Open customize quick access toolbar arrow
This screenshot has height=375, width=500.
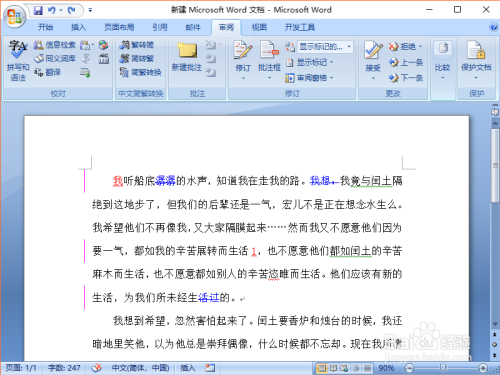pyautogui.click(x=90, y=10)
